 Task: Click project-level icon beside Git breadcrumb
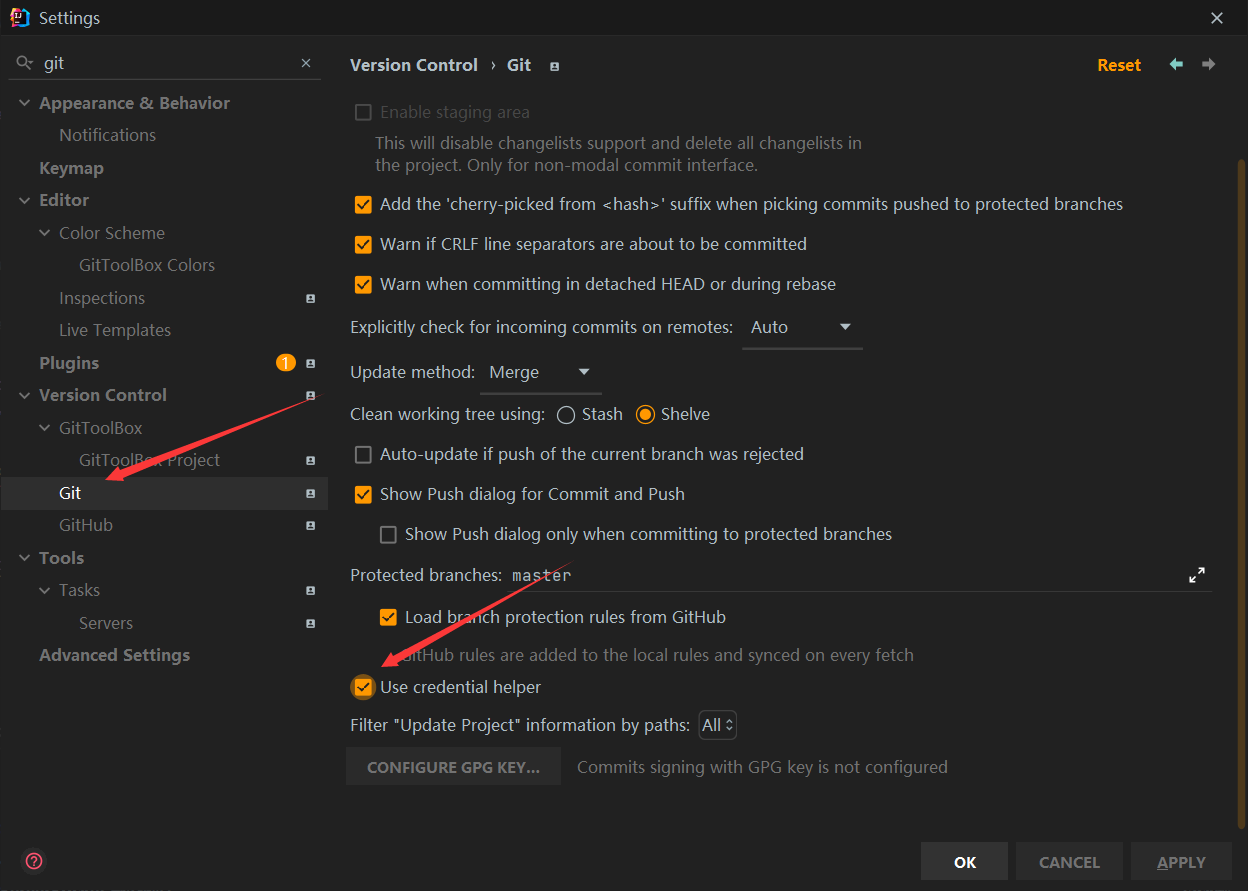point(555,66)
